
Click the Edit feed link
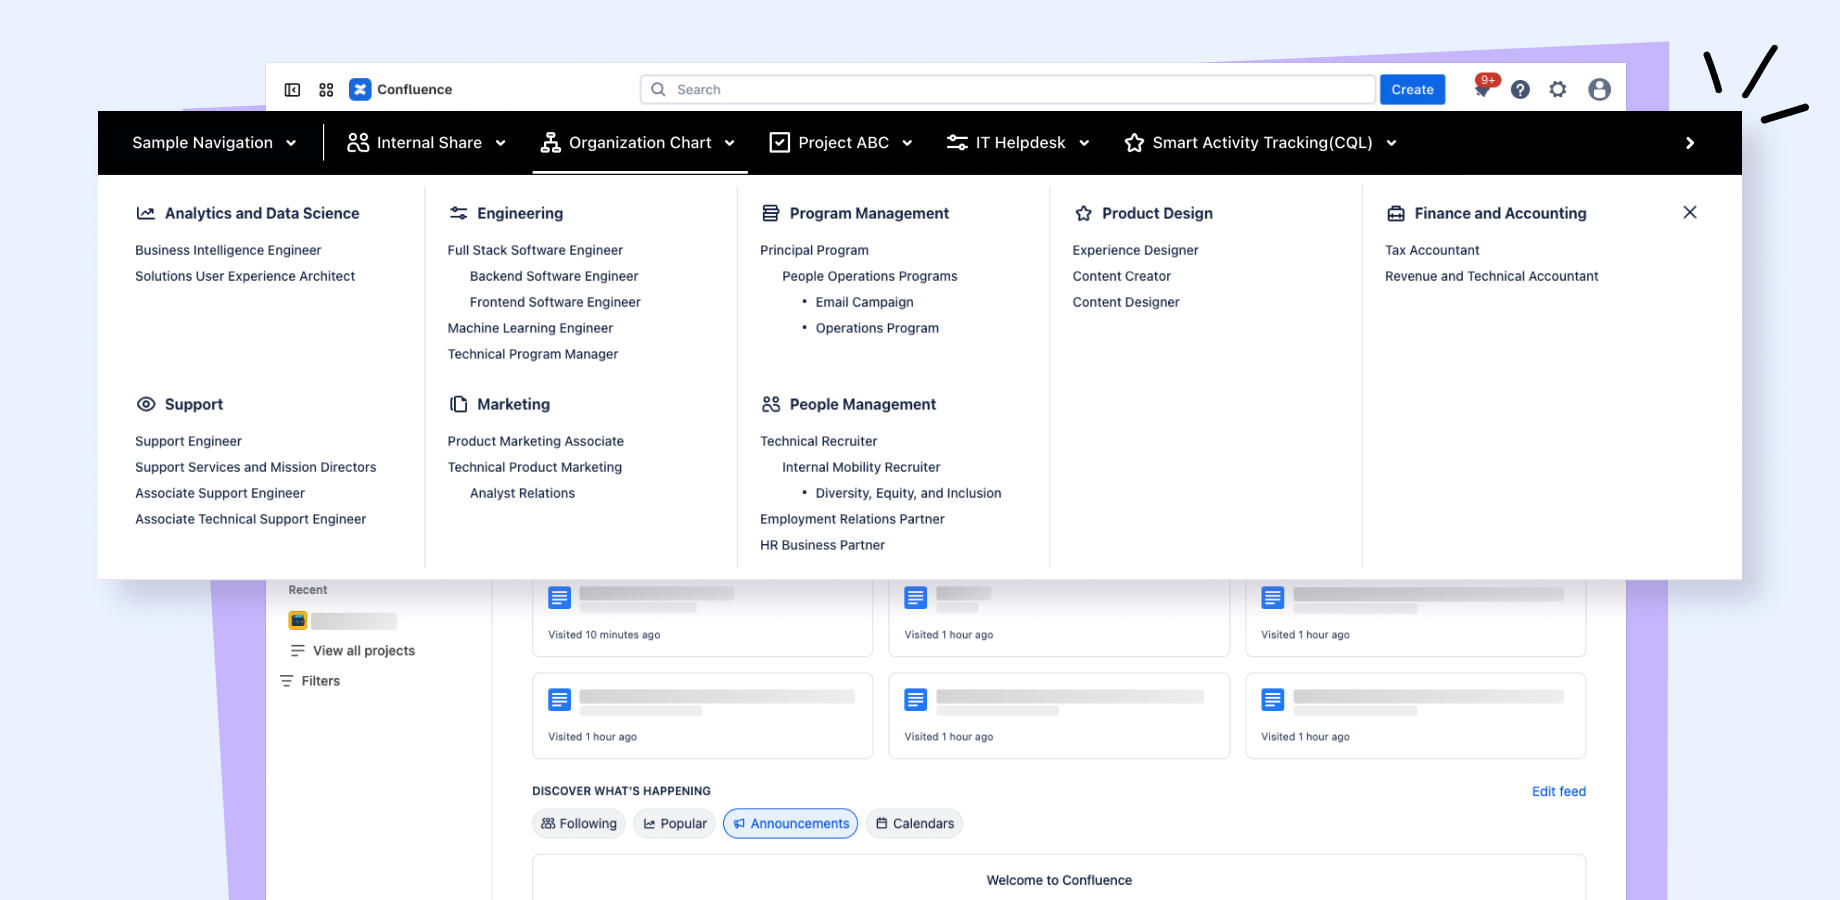click(1558, 791)
